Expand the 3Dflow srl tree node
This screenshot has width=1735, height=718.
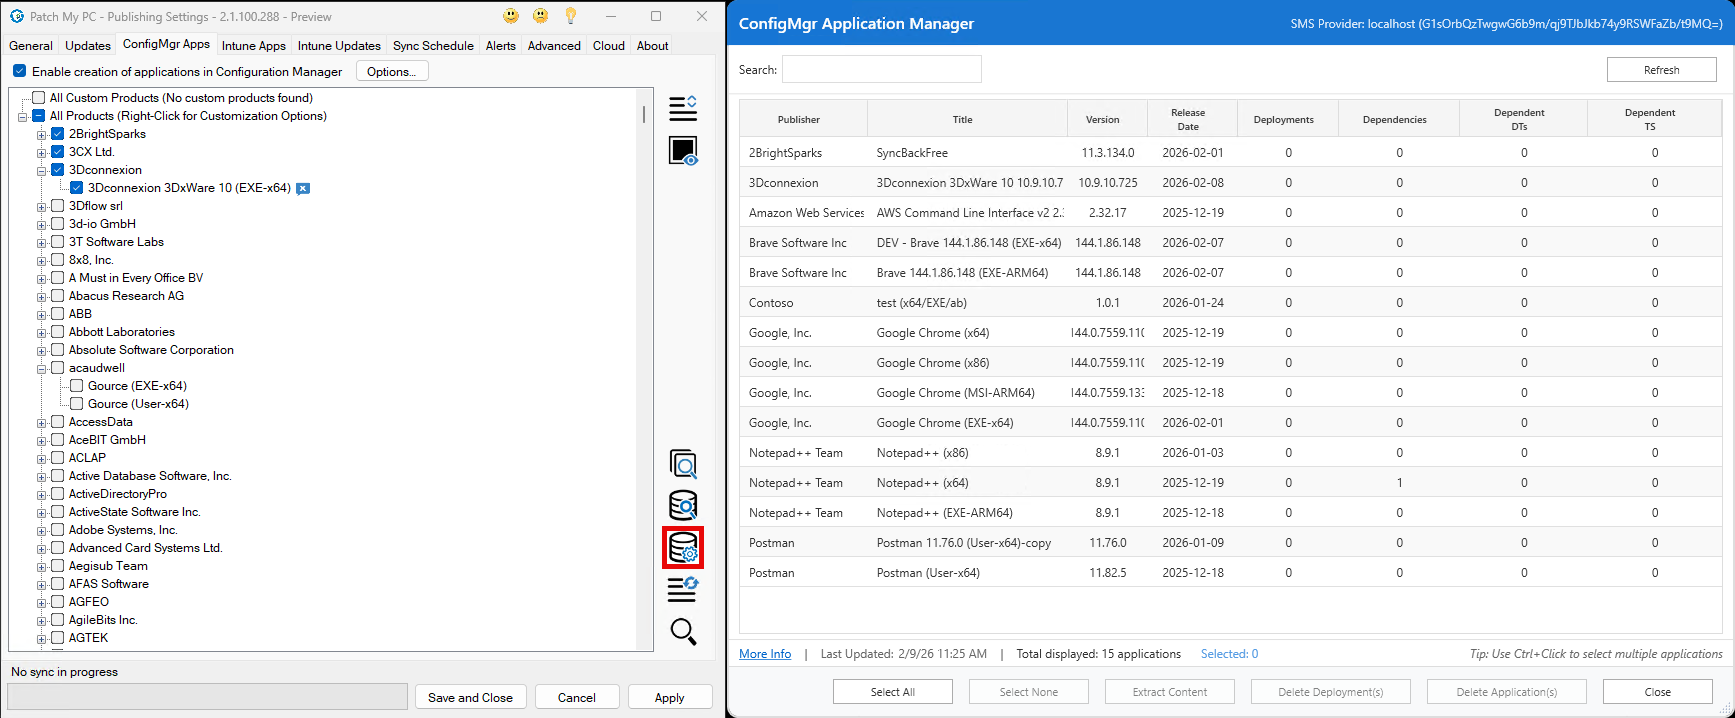pos(42,206)
